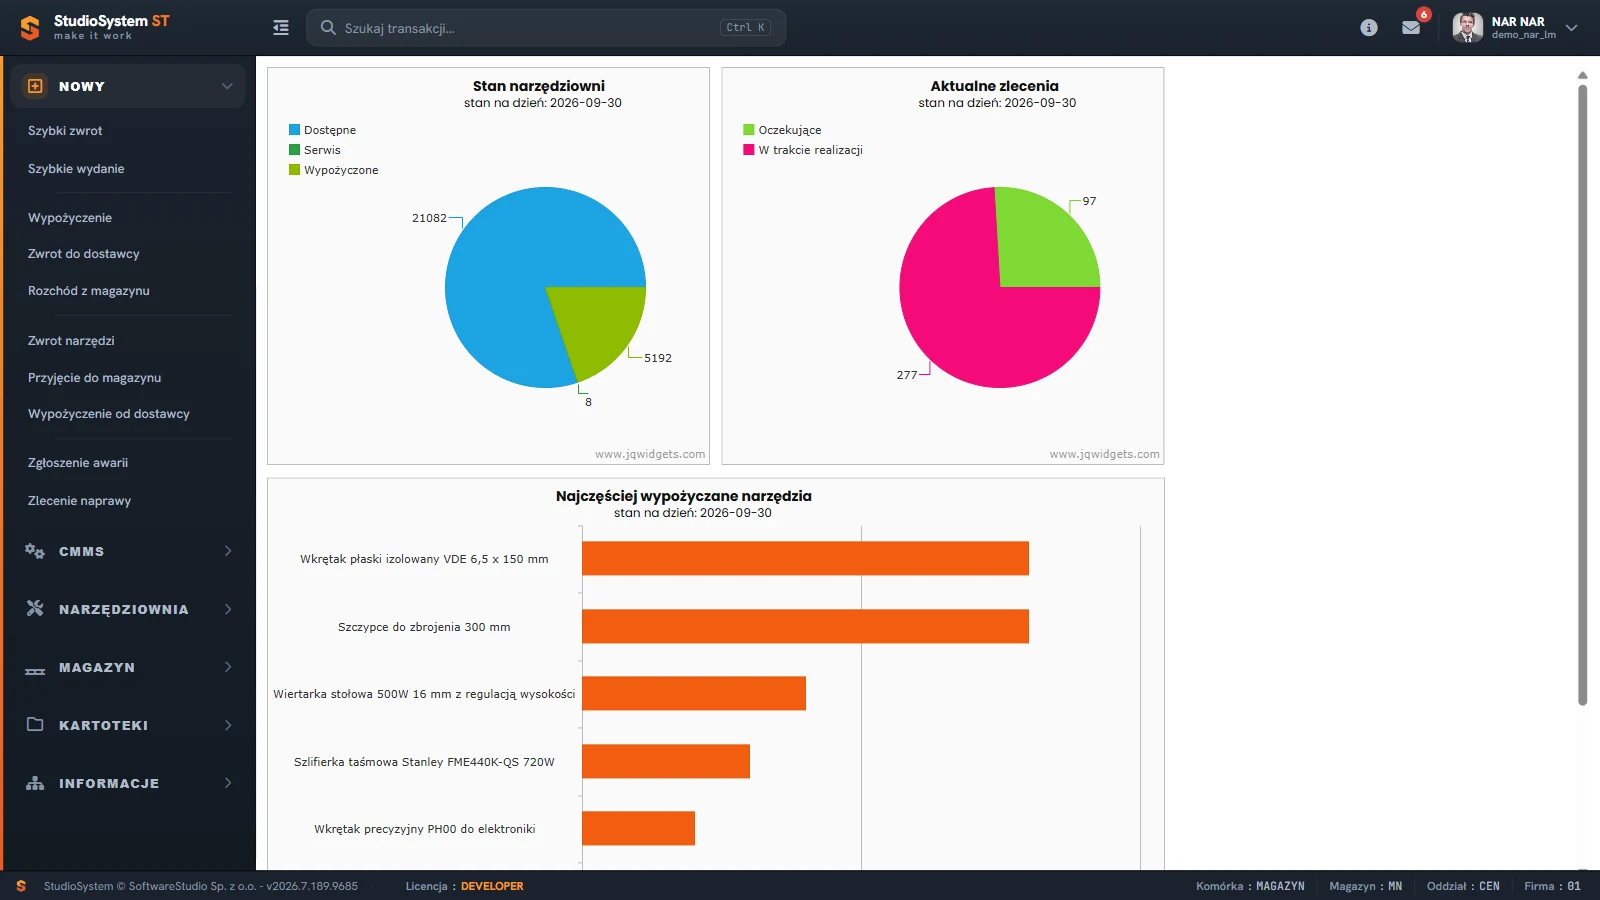Click the footer StudioSystem logo icon
The image size is (1600, 900).
coord(21,886)
